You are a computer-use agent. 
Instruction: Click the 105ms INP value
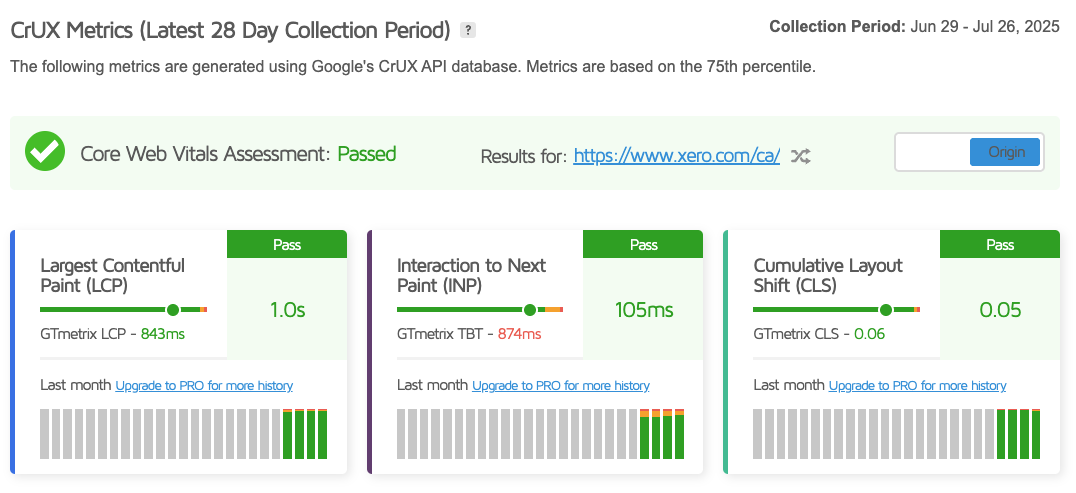[644, 310]
